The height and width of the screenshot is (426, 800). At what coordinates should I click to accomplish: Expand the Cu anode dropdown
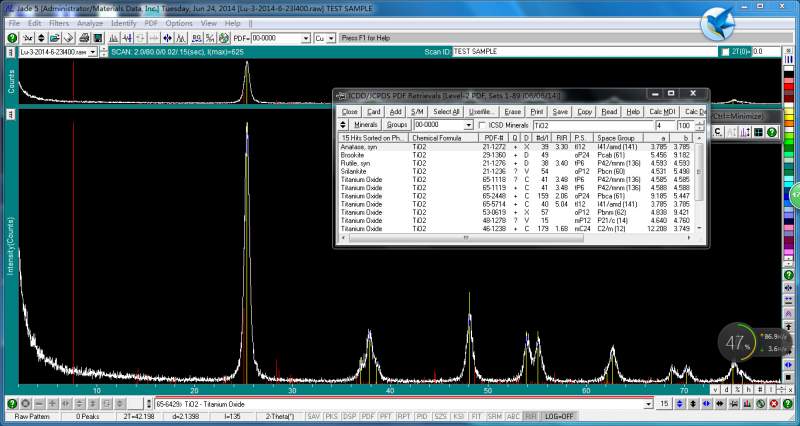click(331, 38)
